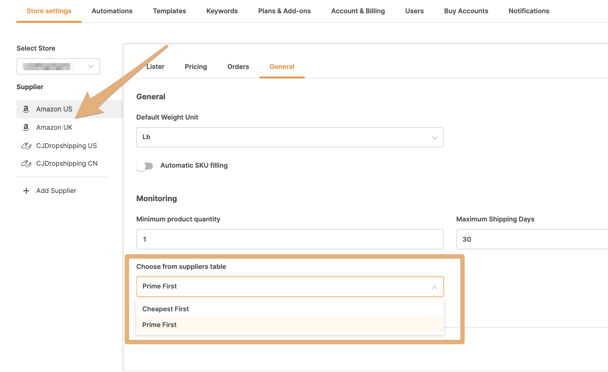This screenshot has width=608, height=372.
Task: Open the Store settings tab
Action: 49,11
